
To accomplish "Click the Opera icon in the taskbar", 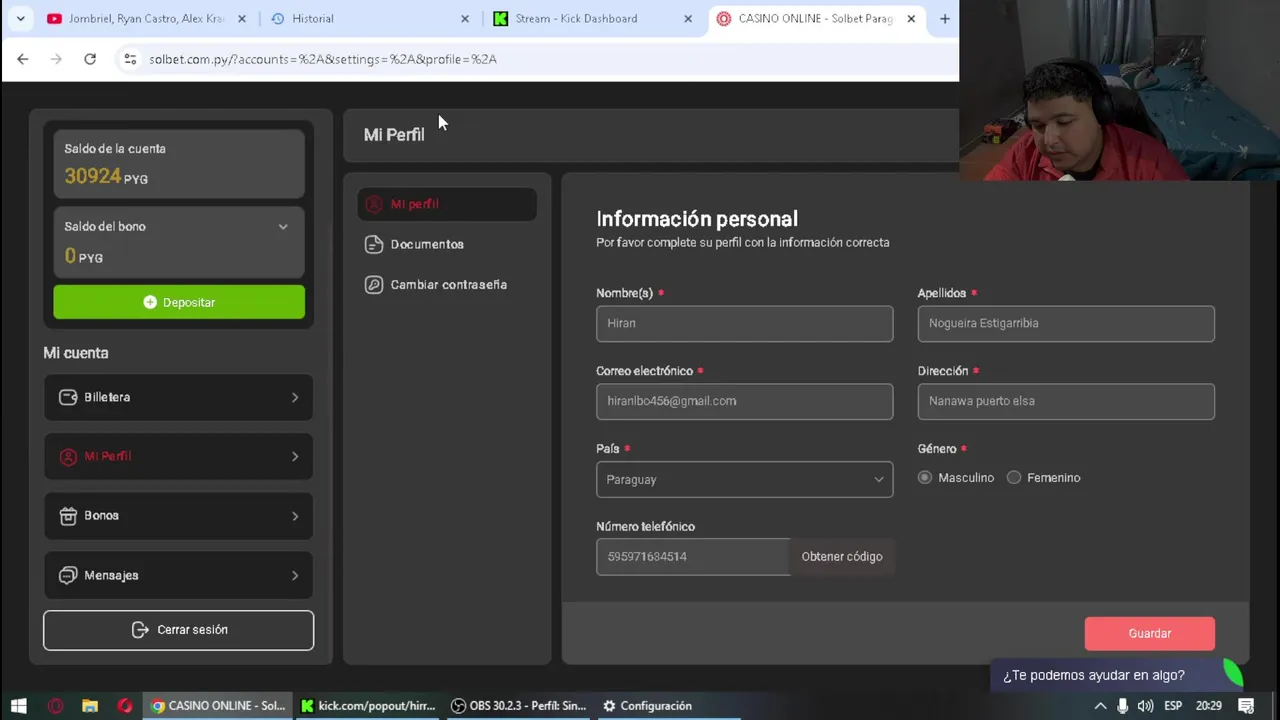I will [124, 706].
